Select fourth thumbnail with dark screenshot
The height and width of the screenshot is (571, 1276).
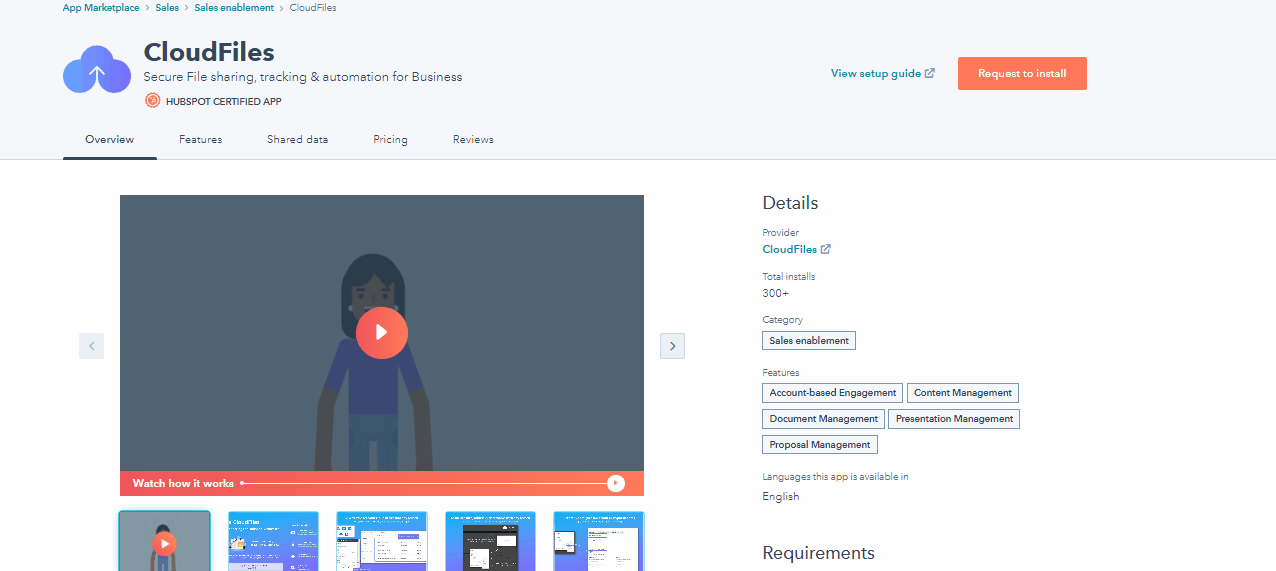(490, 541)
